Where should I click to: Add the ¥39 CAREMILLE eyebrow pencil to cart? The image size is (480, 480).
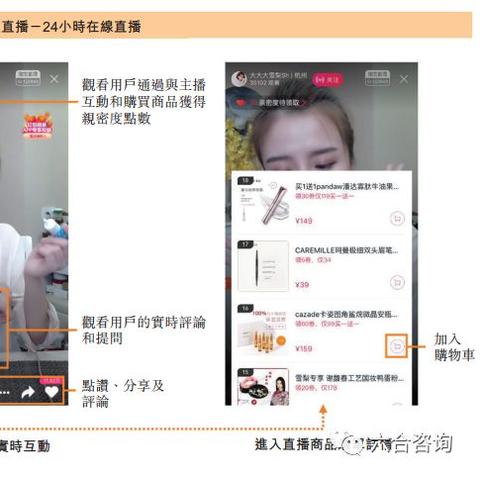(x=397, y=283)
